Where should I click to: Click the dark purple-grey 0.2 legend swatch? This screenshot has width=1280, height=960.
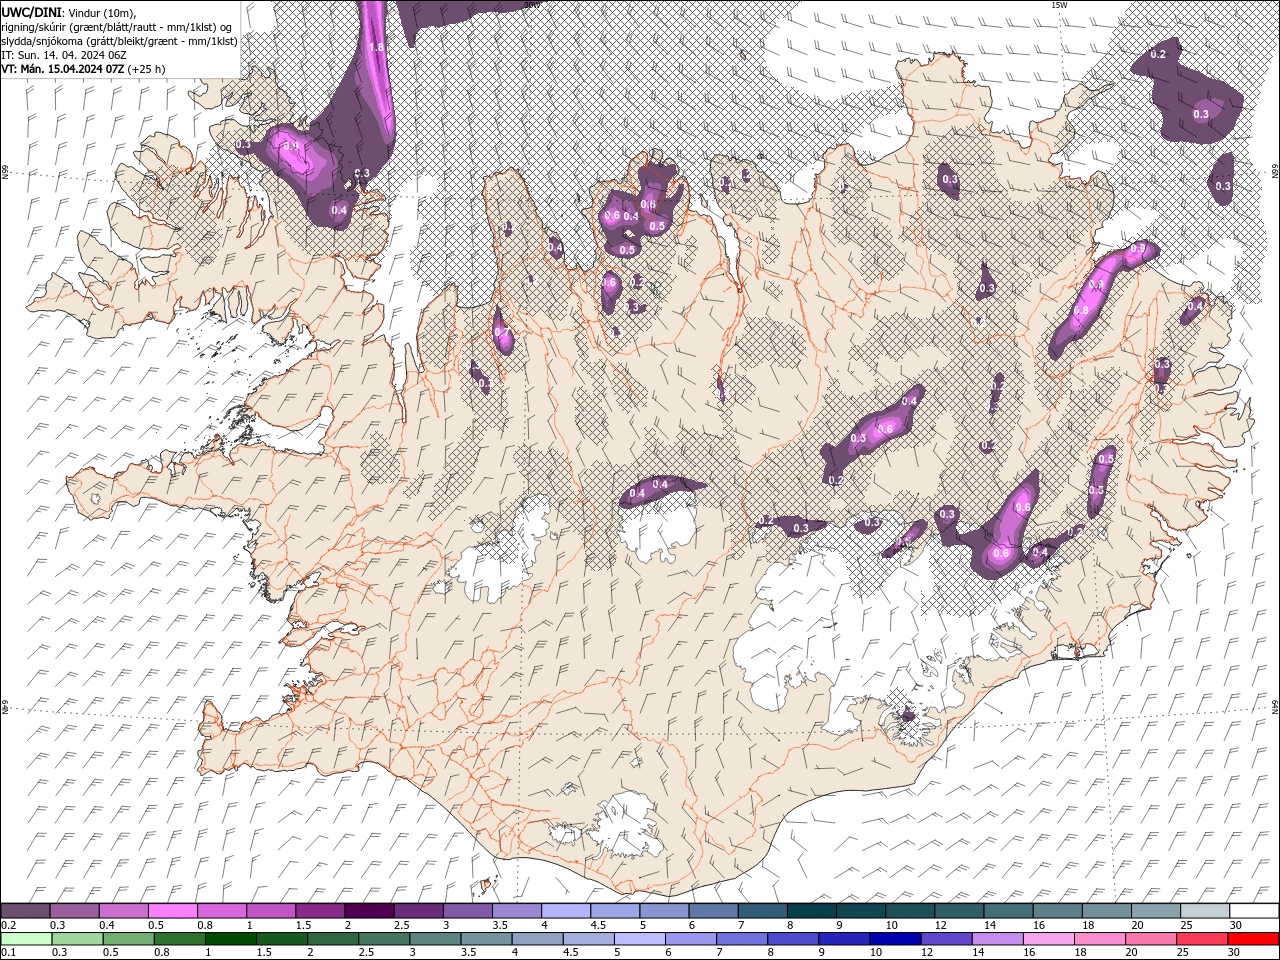click(26, 911)
